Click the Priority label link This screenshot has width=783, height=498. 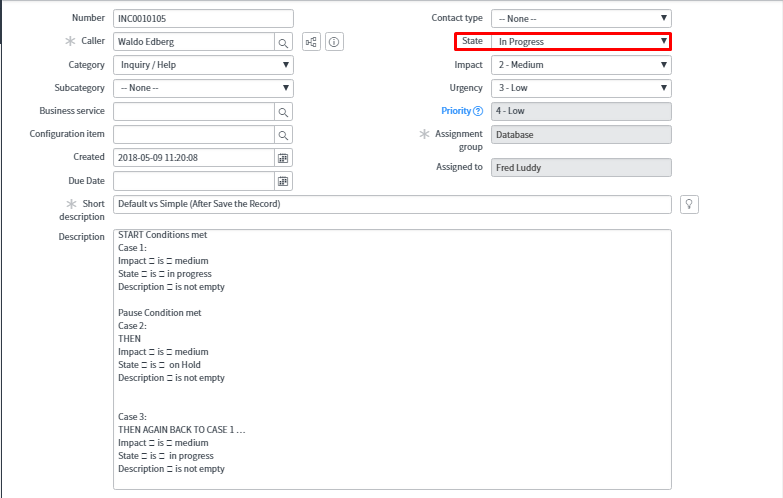click(456, 111)
